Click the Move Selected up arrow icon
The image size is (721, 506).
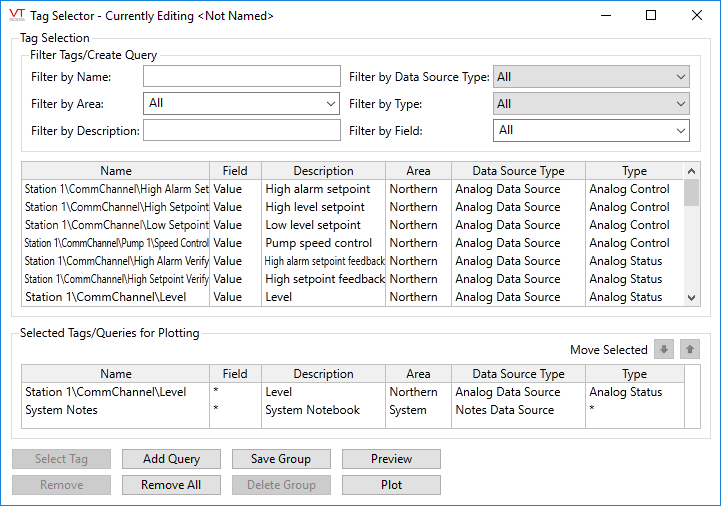(689, 349)
